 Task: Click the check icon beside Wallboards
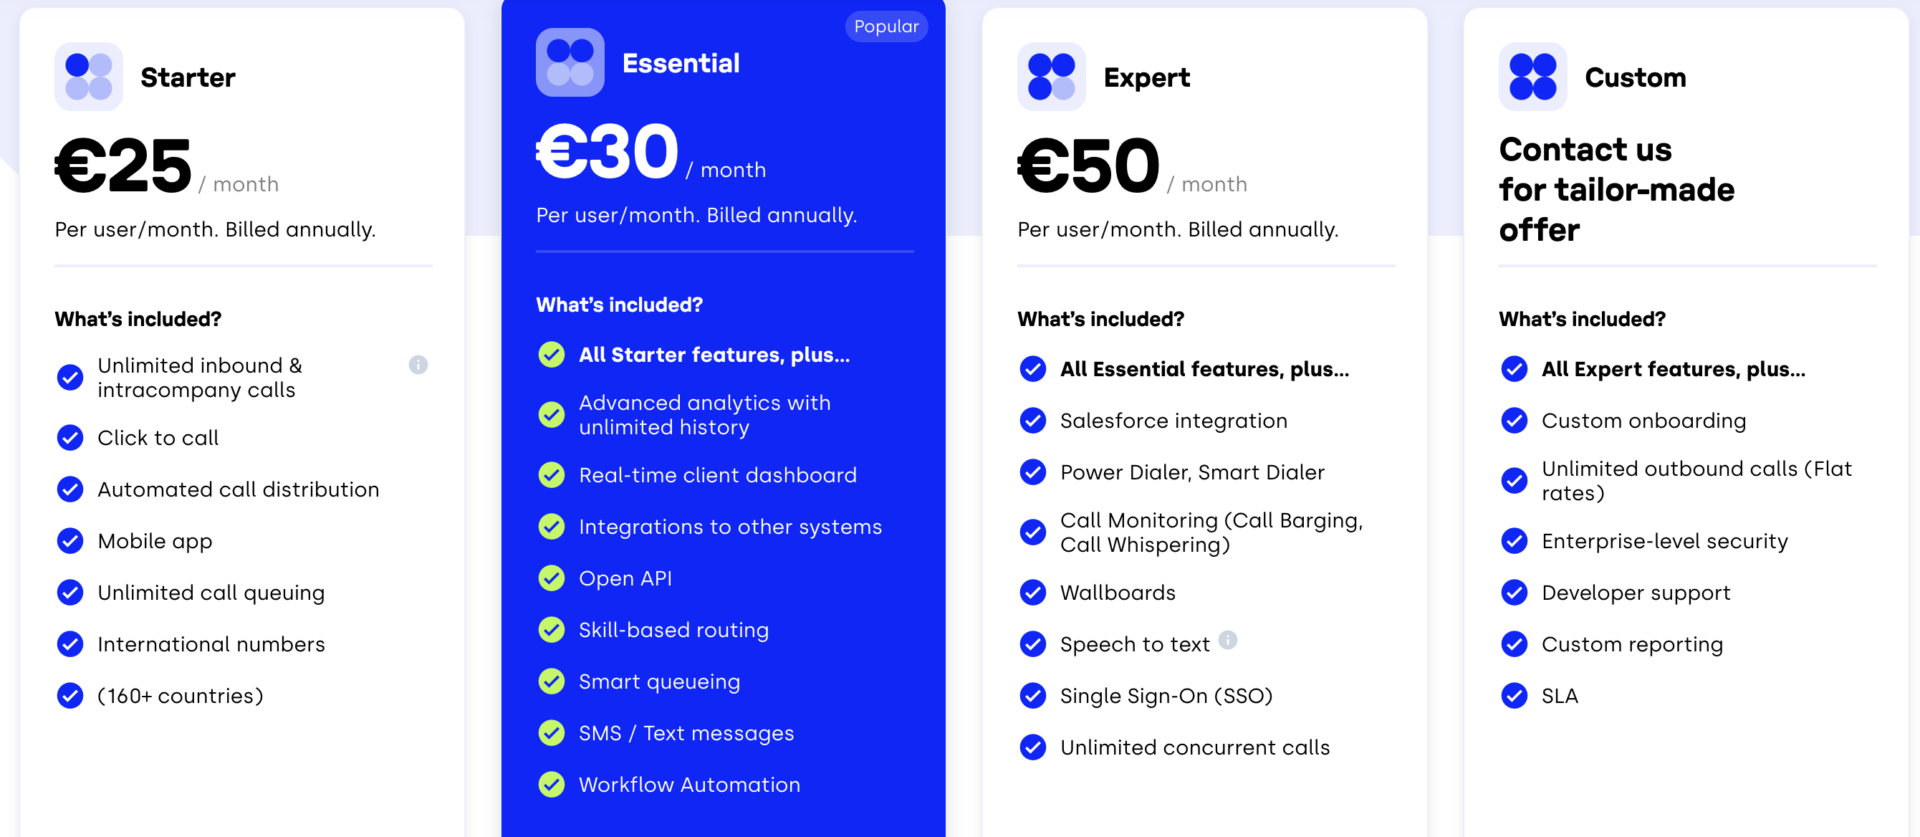[1032, 593]
